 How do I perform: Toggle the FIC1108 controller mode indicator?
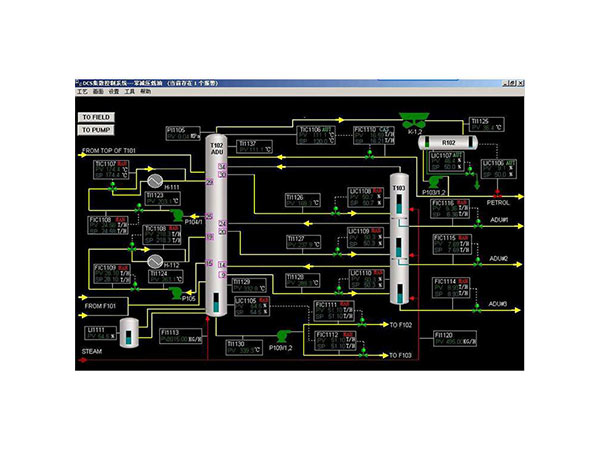[122, 217]
